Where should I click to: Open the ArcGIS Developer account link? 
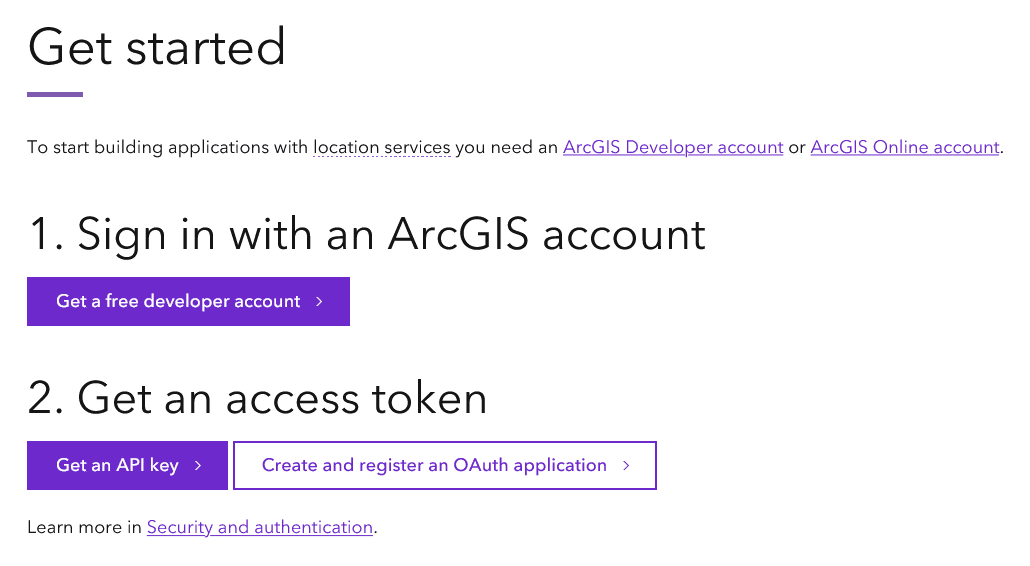click(673, 148)
